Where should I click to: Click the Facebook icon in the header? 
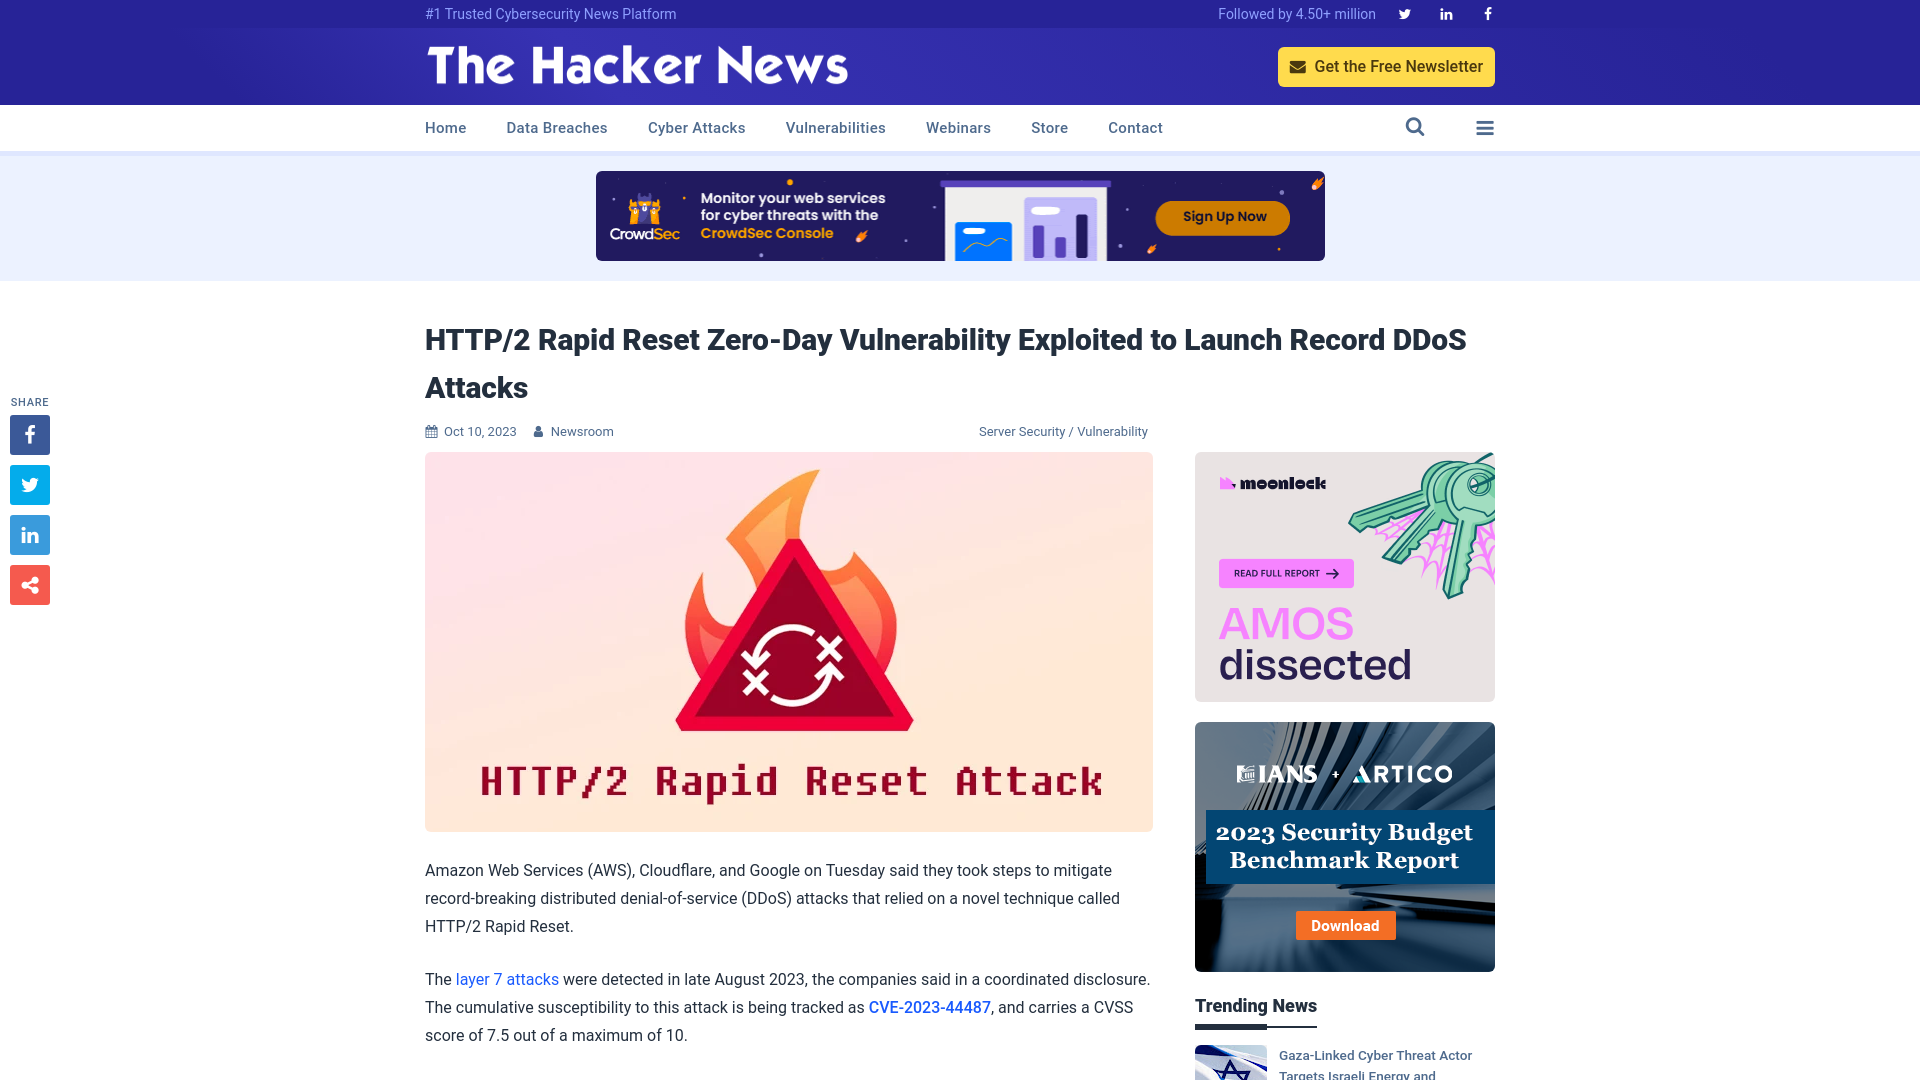(x=1486, y=13)
